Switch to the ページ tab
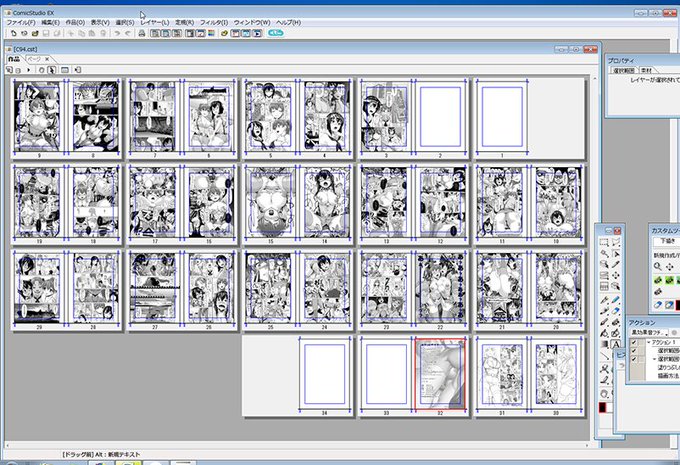This screenshot has width=680, height=465. (34, 59)
